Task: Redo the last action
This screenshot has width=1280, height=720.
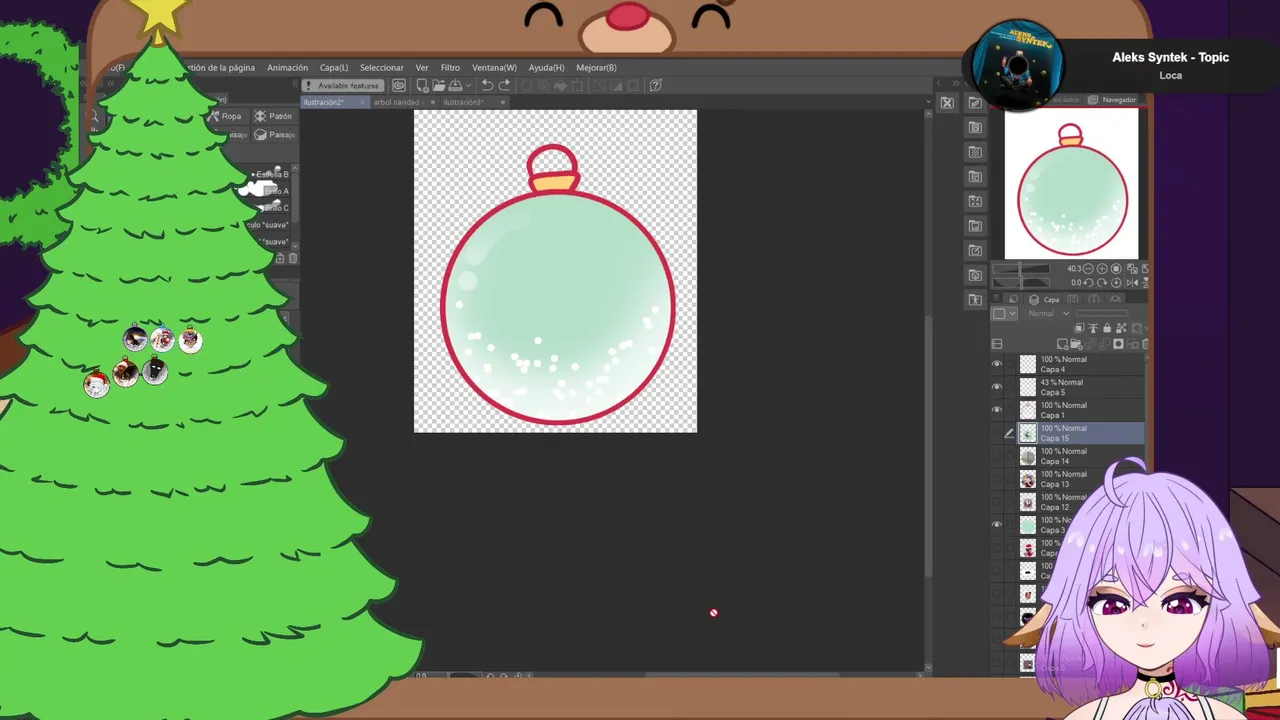Action: pos(504,85)
